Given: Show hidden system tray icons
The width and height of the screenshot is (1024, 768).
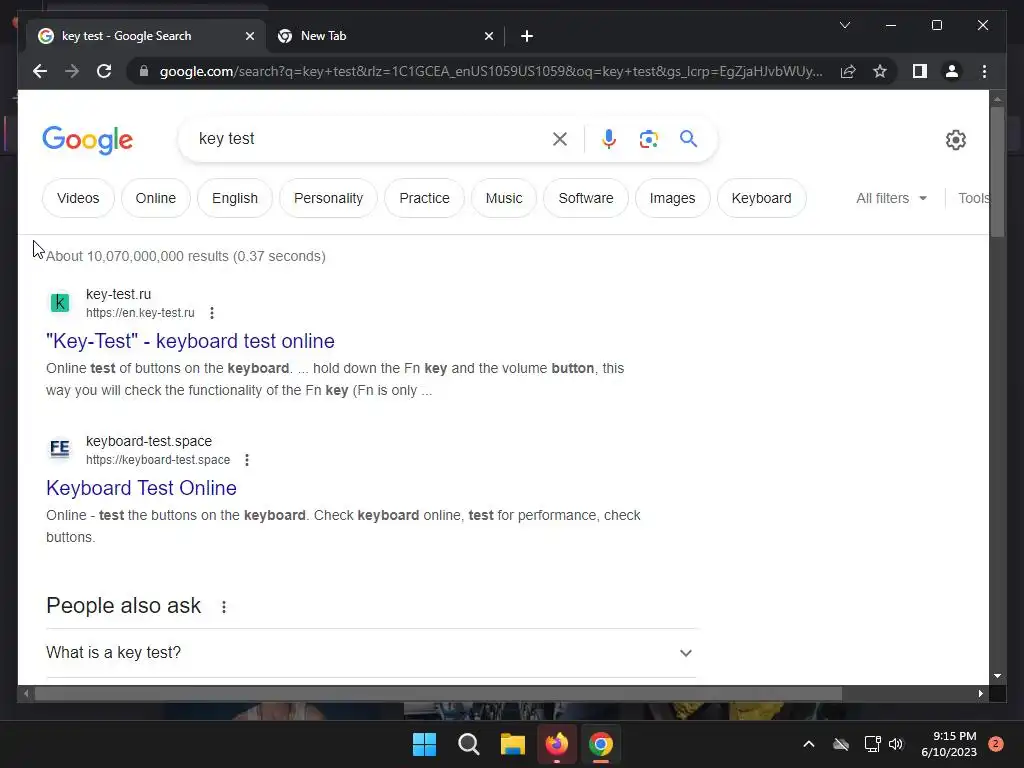Looking at the screenshot, I should tap(808, 744).
